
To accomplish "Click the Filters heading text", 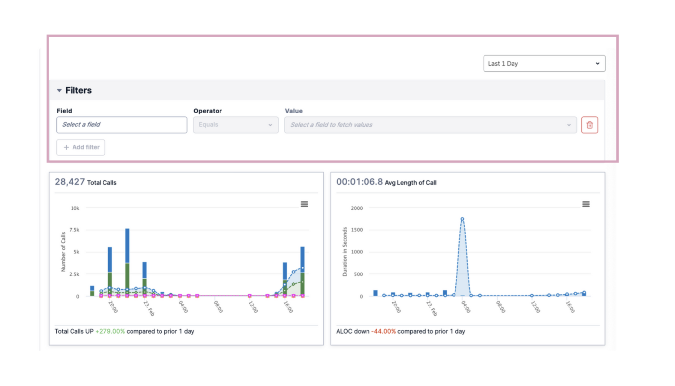I will click(78, 90).
